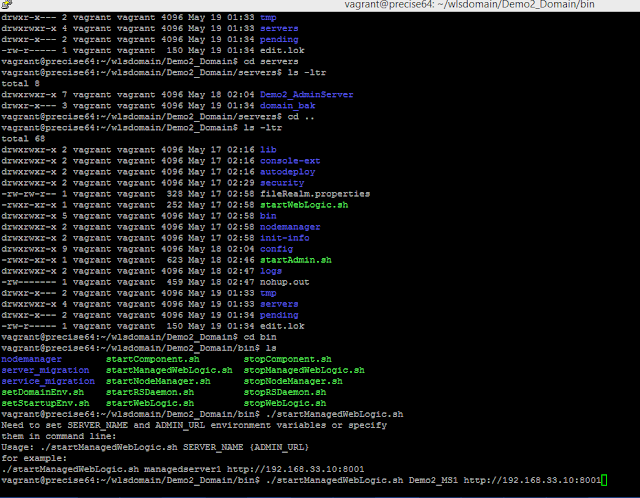Open the PuTTY system menu icon
Viewport: 640px width, 498px height.
tap(7, 4)
